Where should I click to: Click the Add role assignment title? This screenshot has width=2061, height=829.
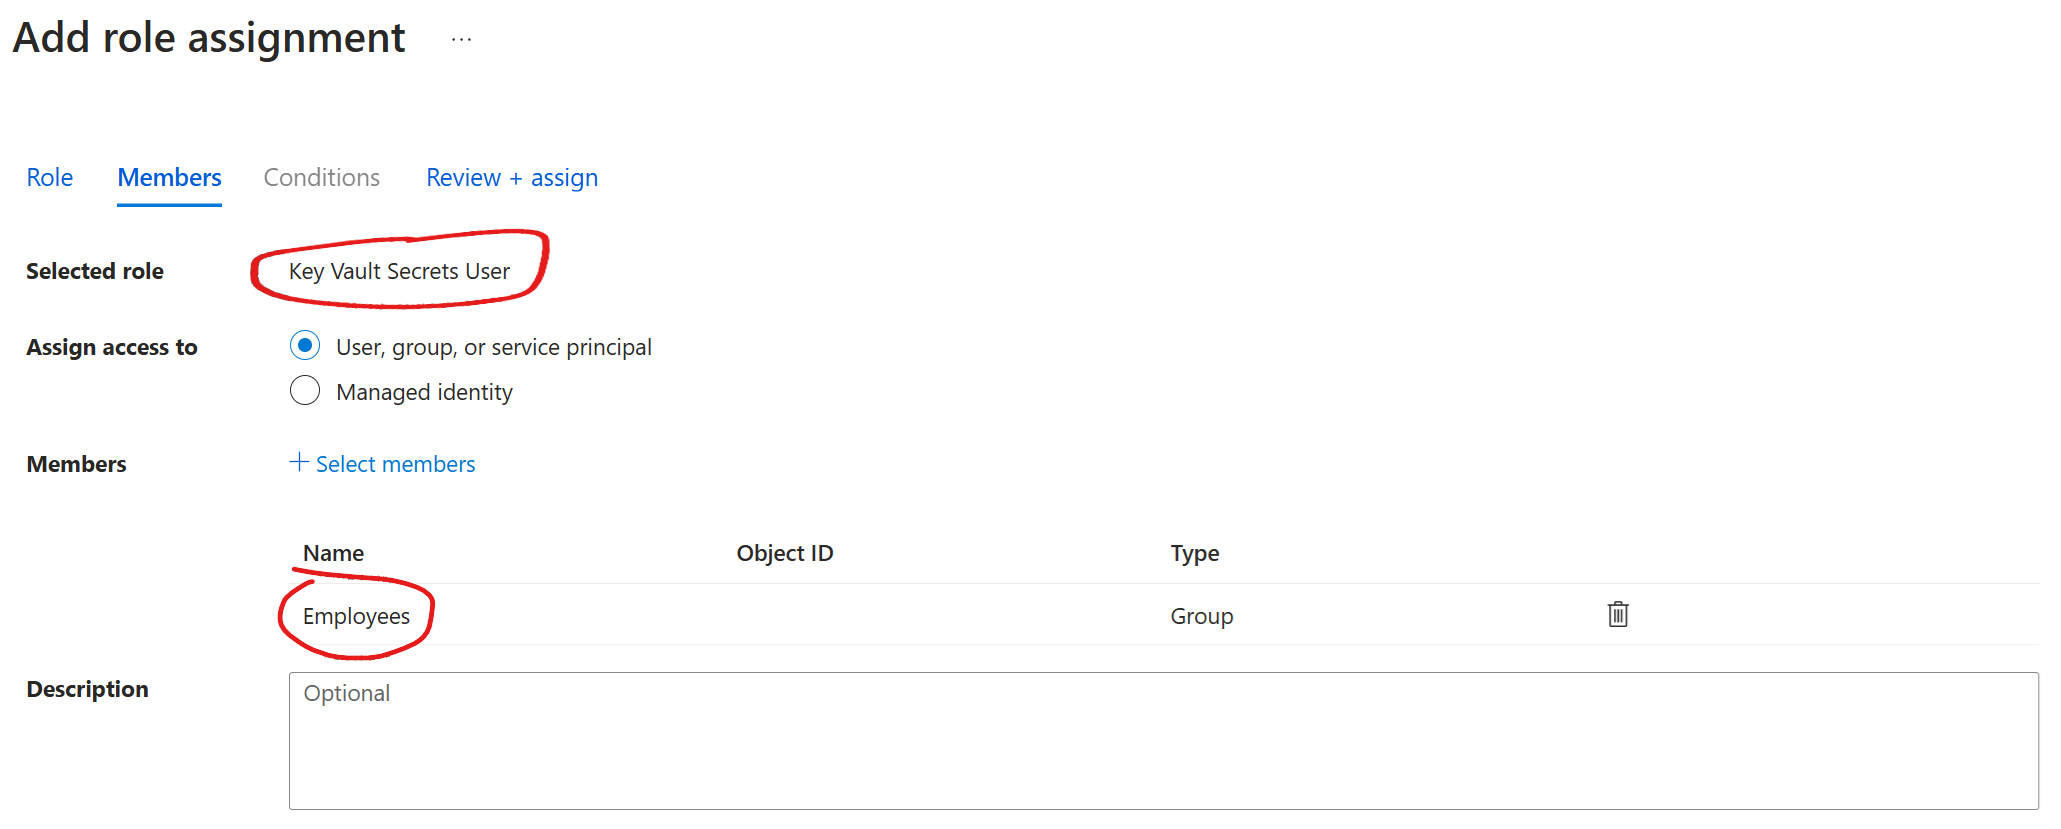click(x=209, y=38)
